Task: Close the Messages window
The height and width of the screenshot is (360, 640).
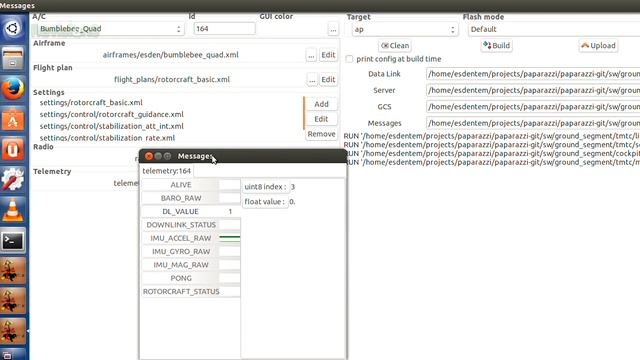Action: [x=149, y=156]
